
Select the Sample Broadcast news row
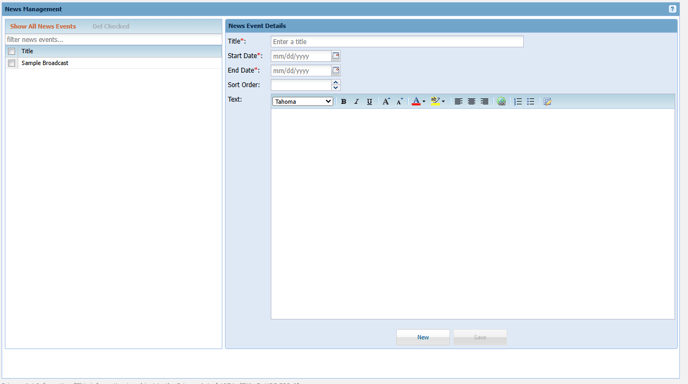[x=114, y=63]
